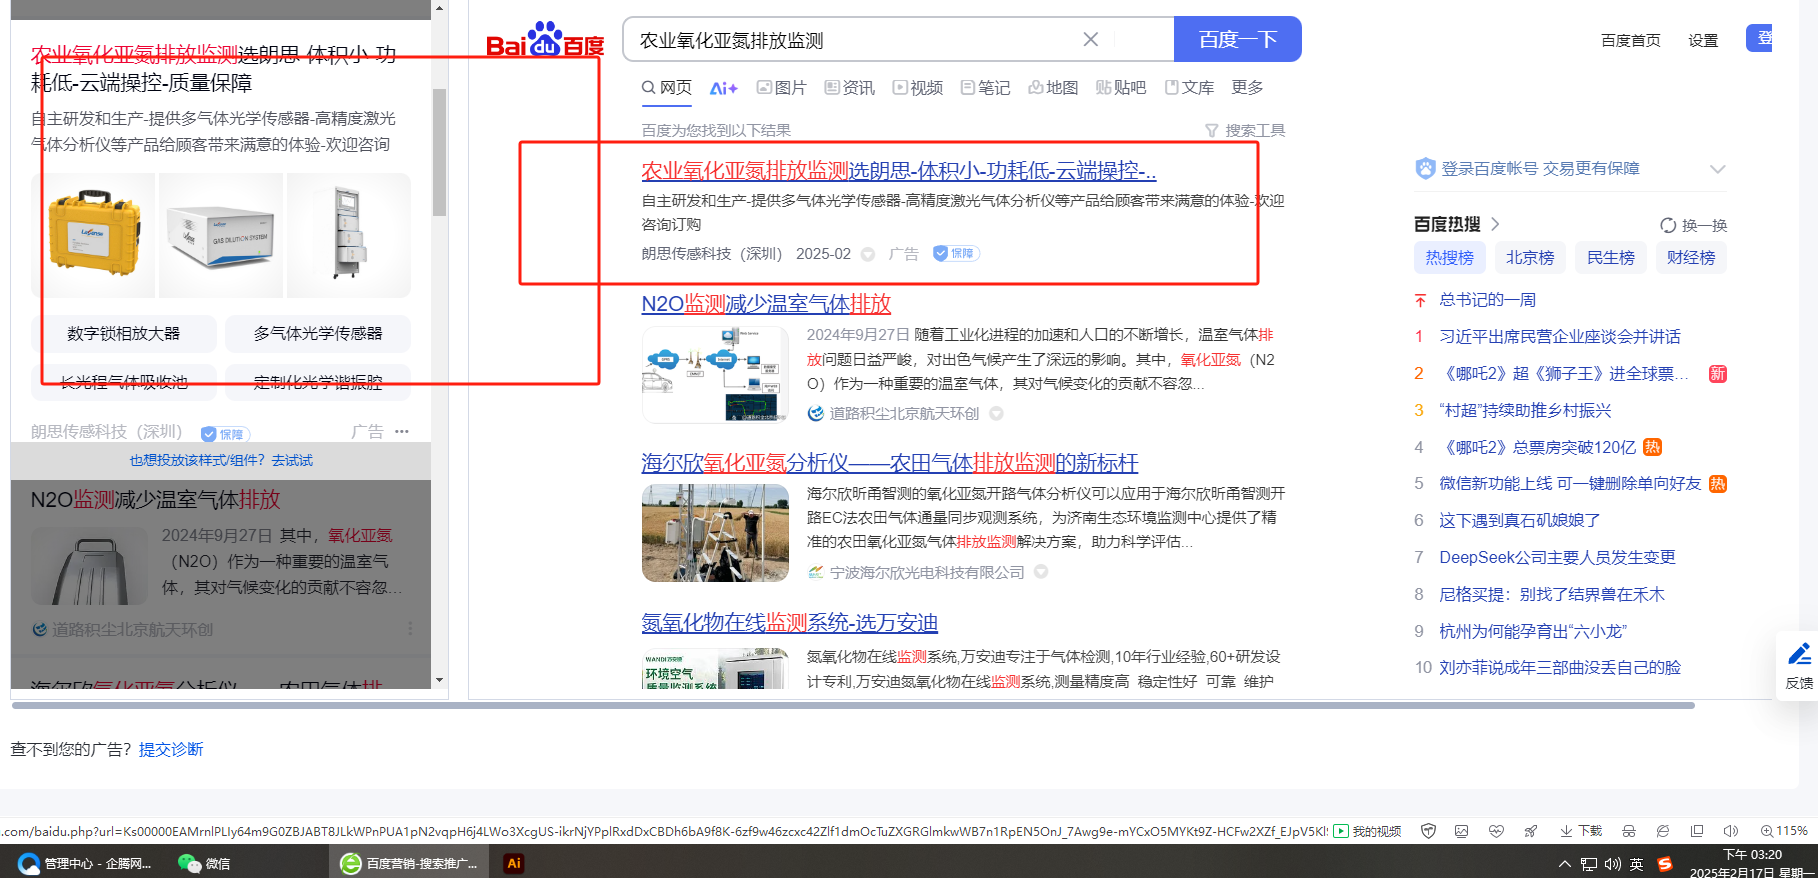This screenshot has height=878, width=1818.
Task: Click the Sogou input method tray icon
Action: point(1665,864)
